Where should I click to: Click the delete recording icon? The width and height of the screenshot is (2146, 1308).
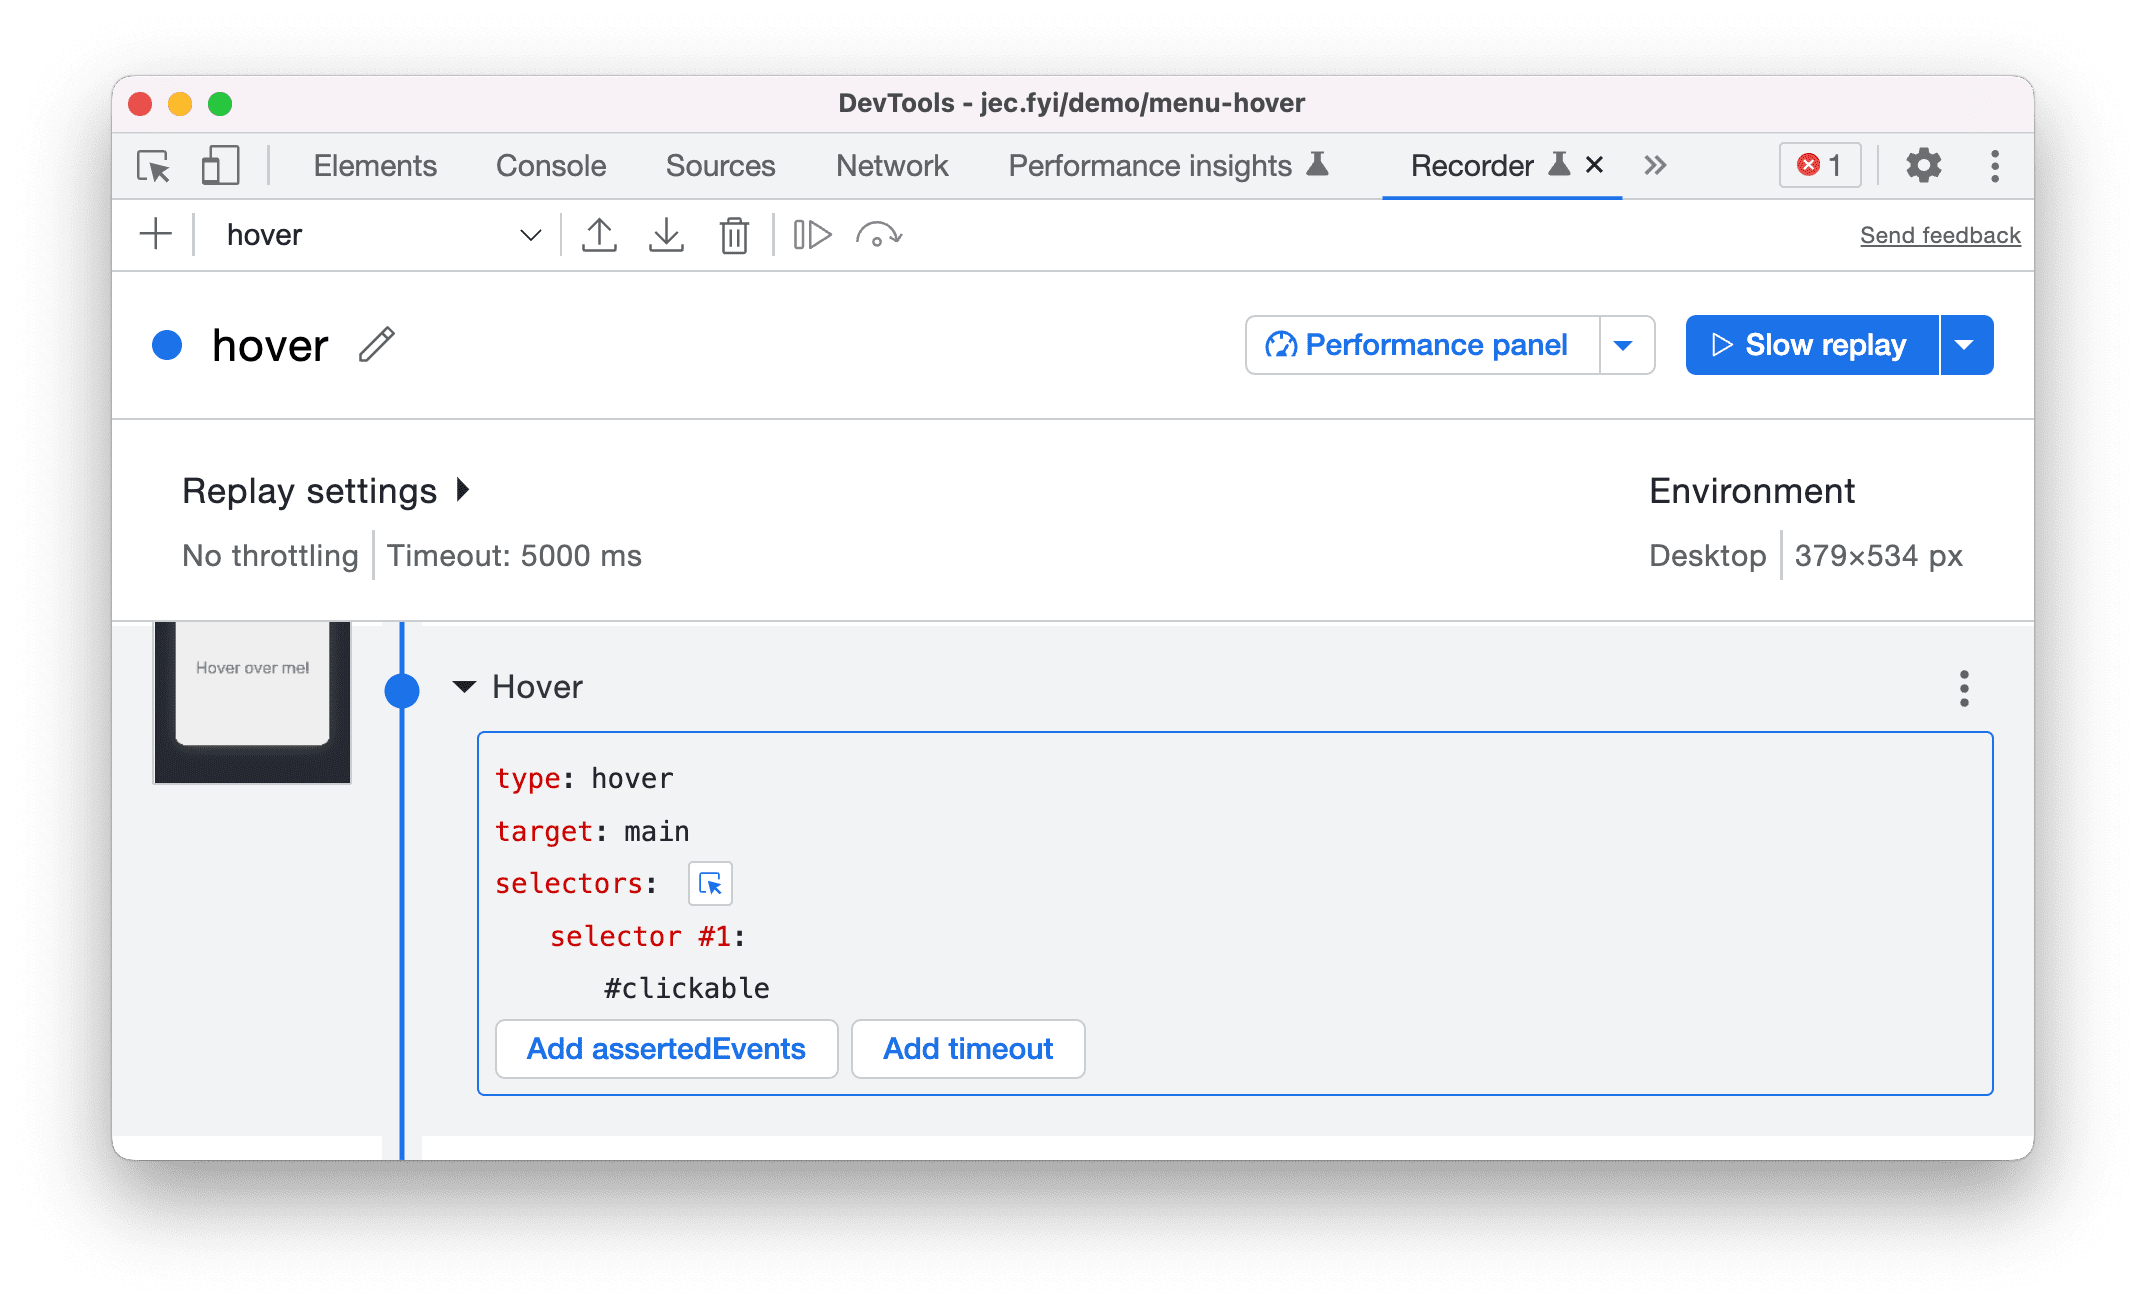(x=736, y=235)
